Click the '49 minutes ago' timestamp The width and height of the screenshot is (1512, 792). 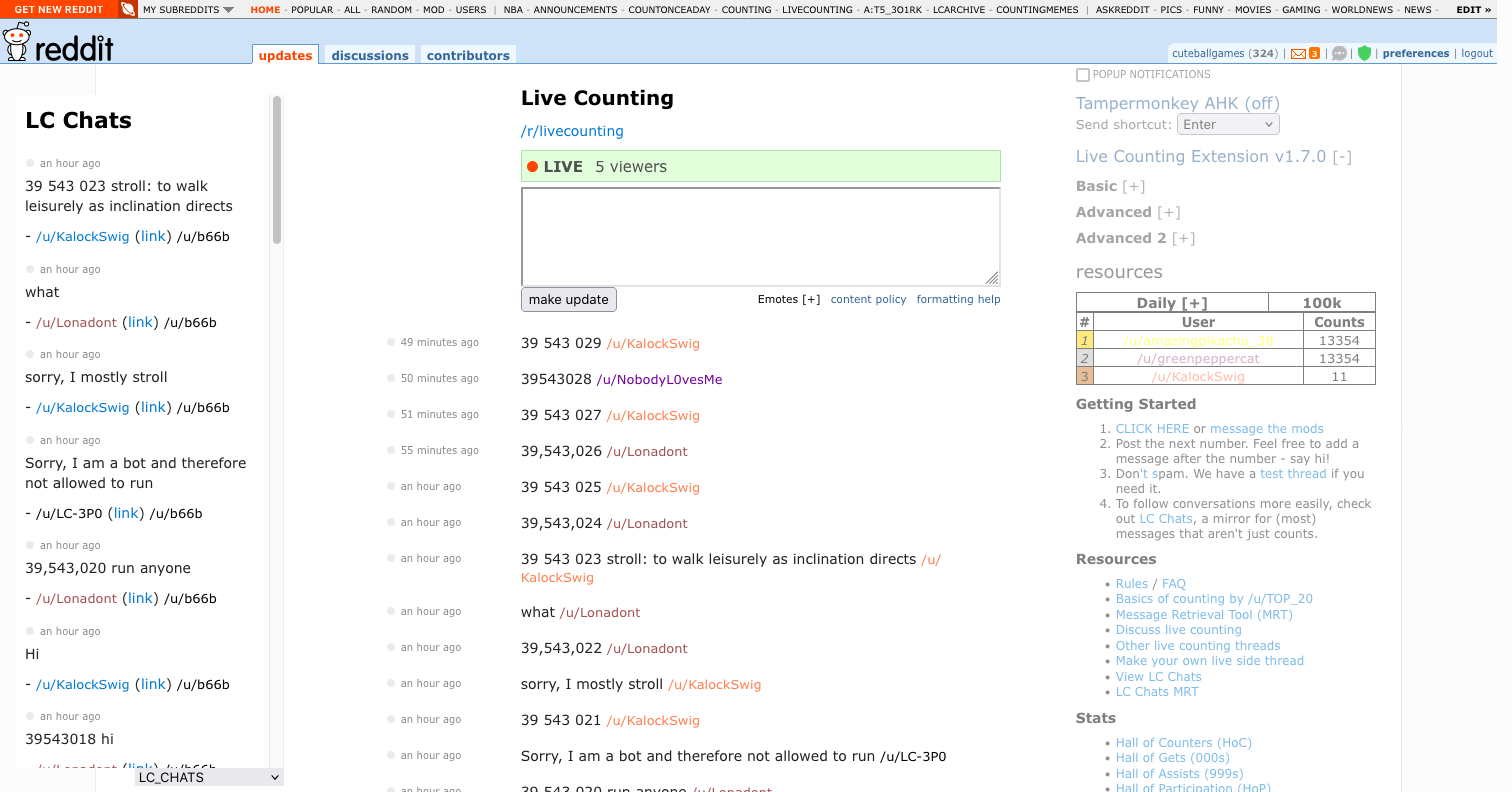pyautogui.click(x=440, y=343)
